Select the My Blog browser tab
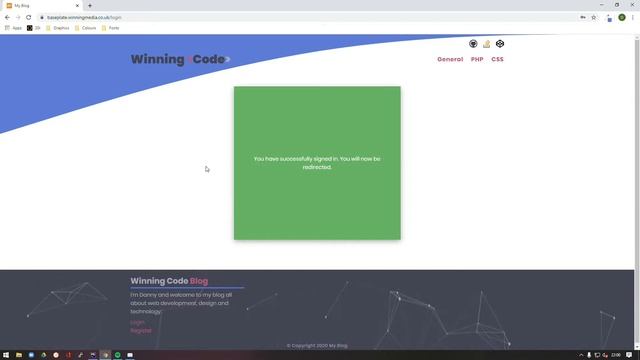This screenshot has width=640, height=360. coord(42,6)
